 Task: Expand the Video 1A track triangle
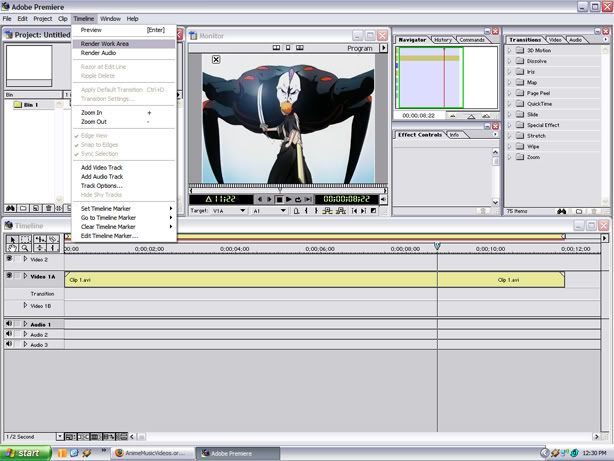click(x=25, y=276)
